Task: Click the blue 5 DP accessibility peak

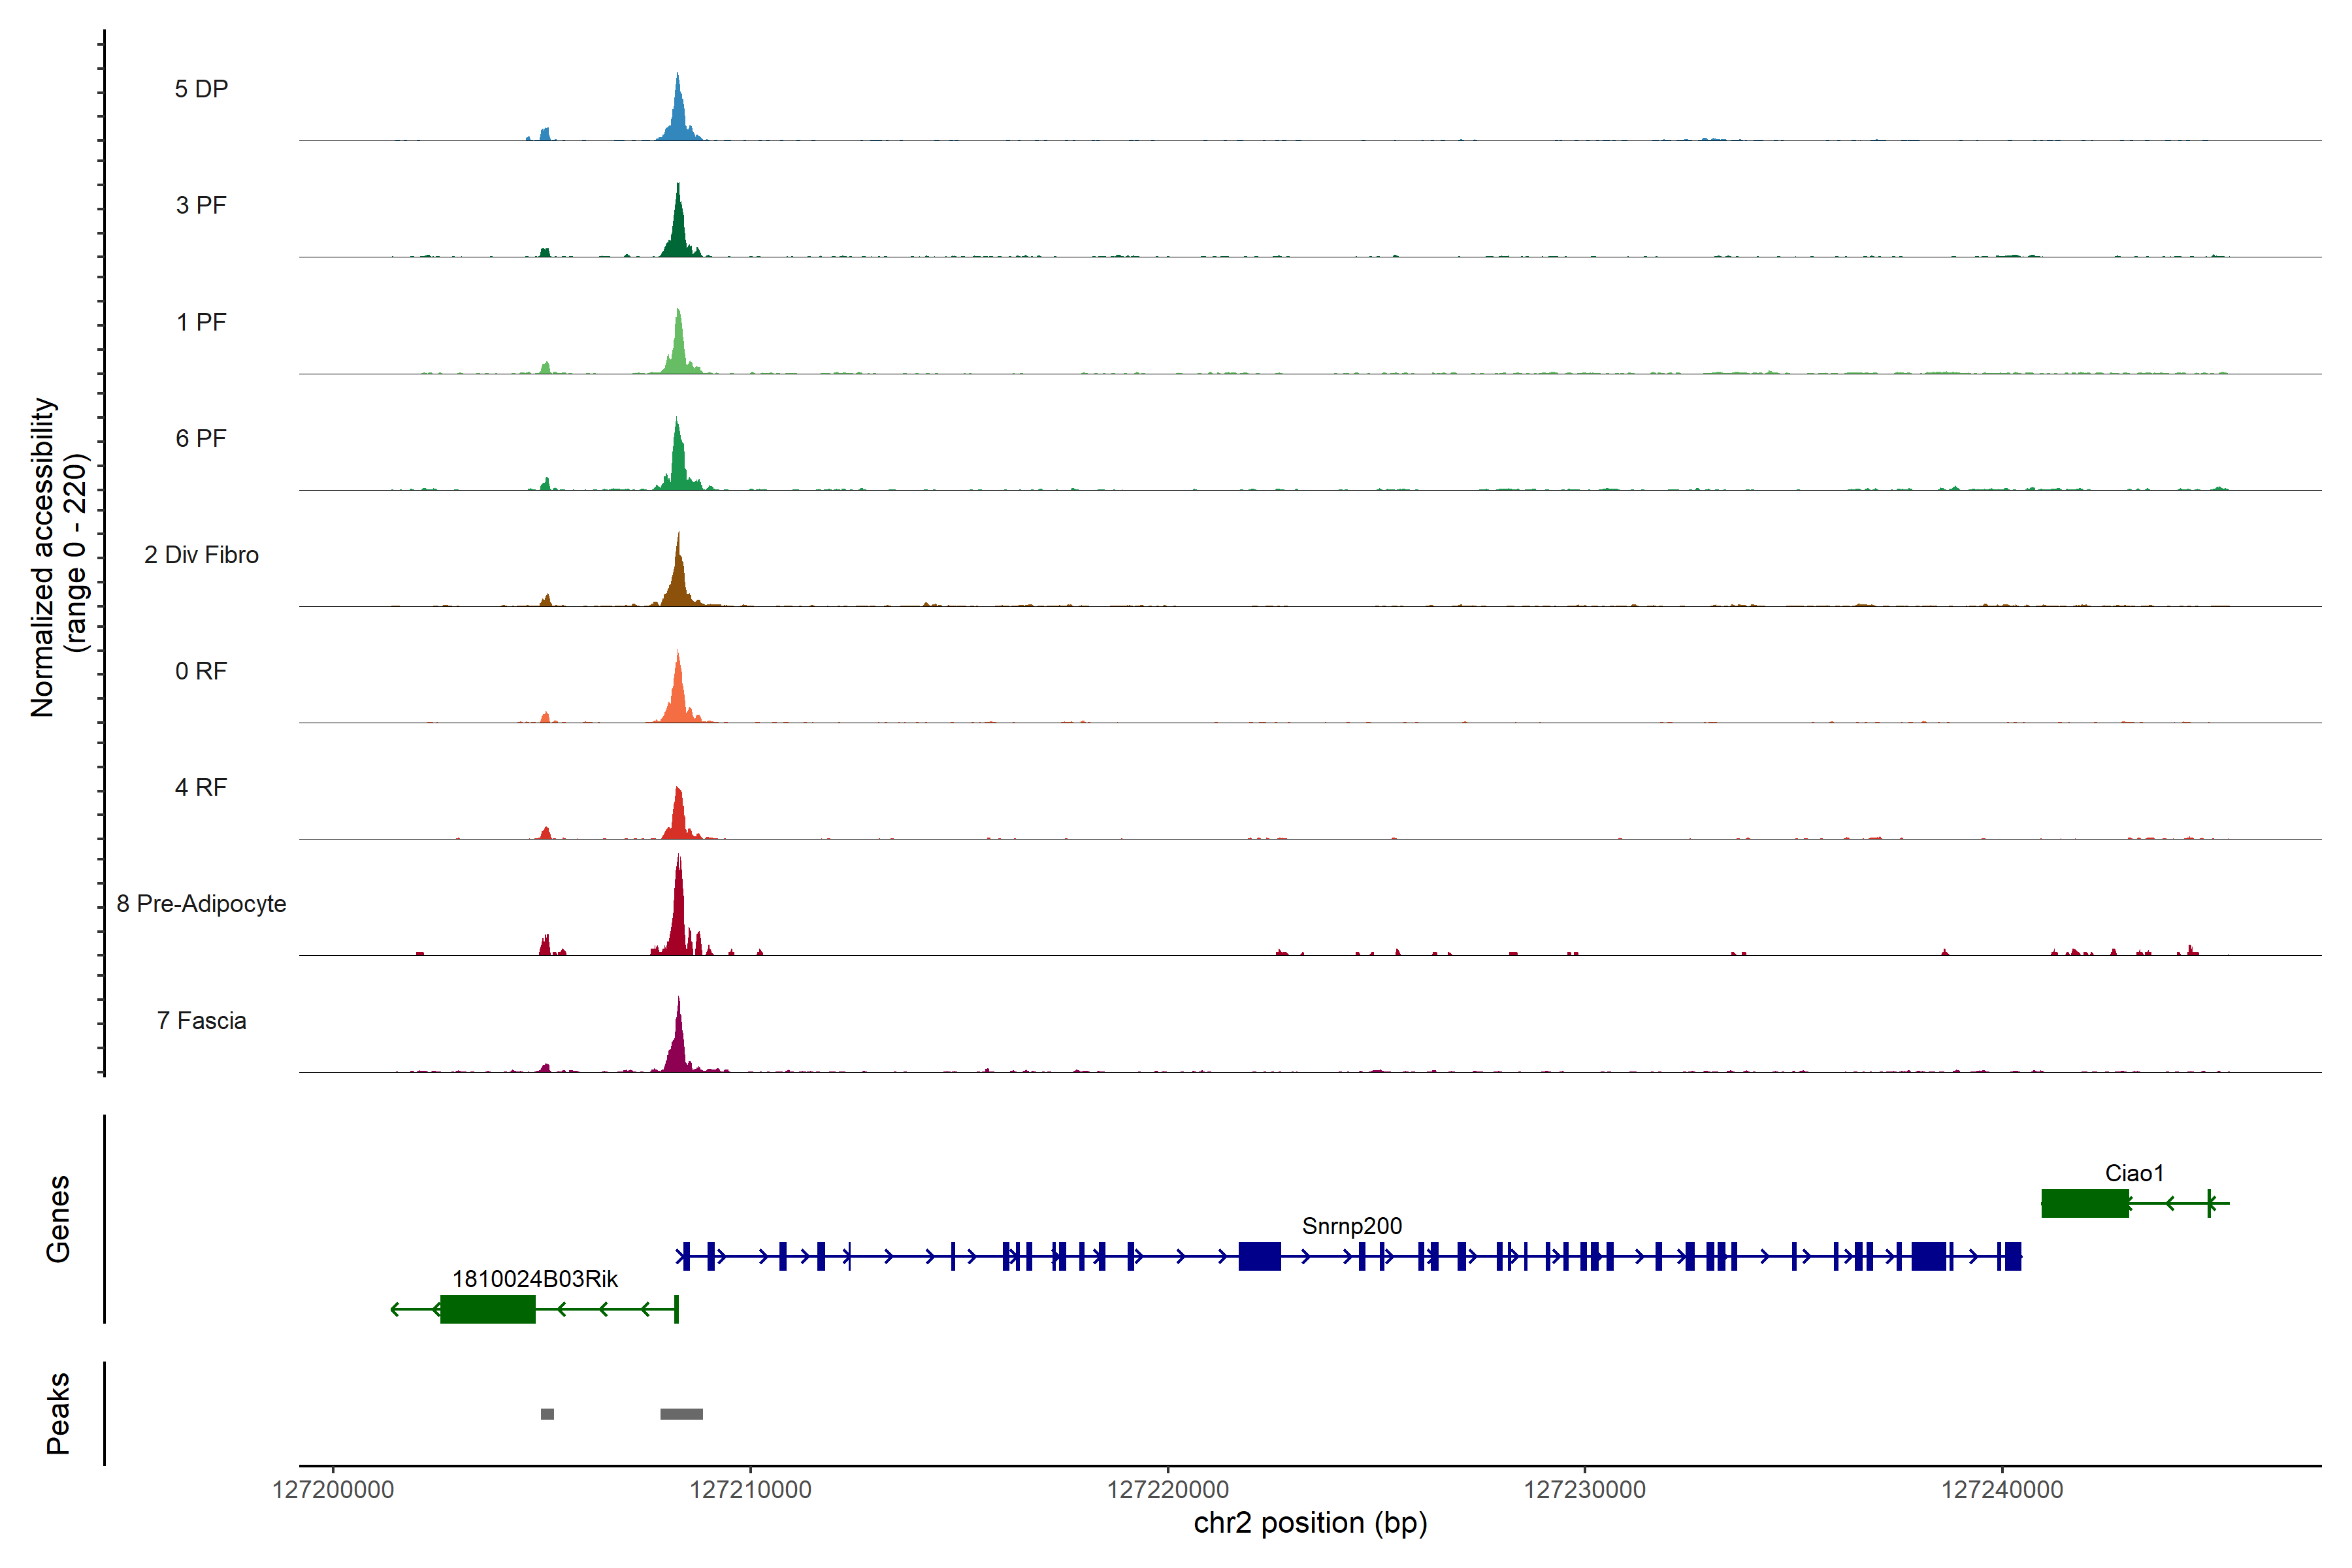Action: (679, 118)
